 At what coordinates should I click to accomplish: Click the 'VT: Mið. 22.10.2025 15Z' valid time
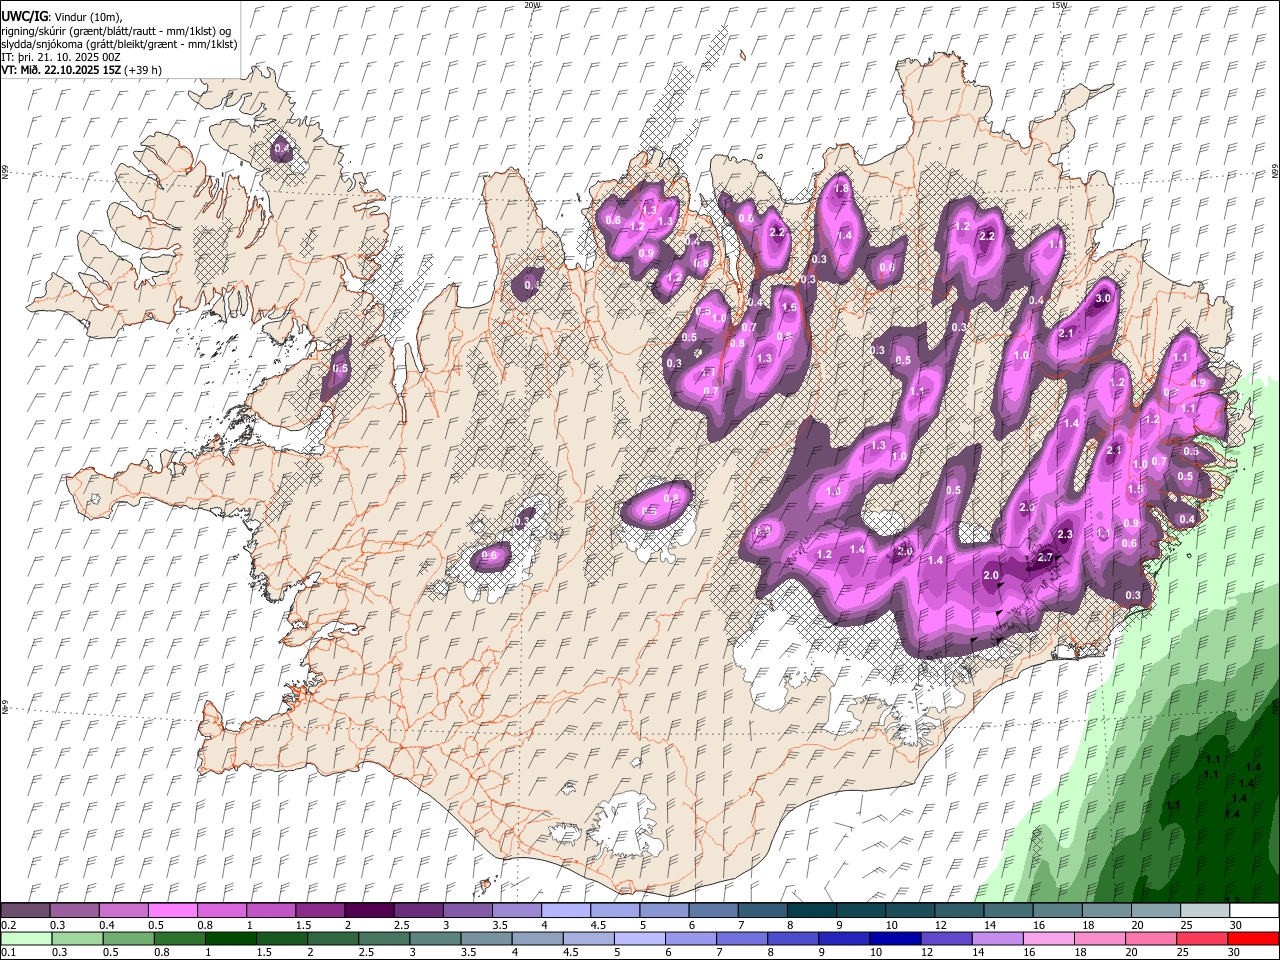62,70
